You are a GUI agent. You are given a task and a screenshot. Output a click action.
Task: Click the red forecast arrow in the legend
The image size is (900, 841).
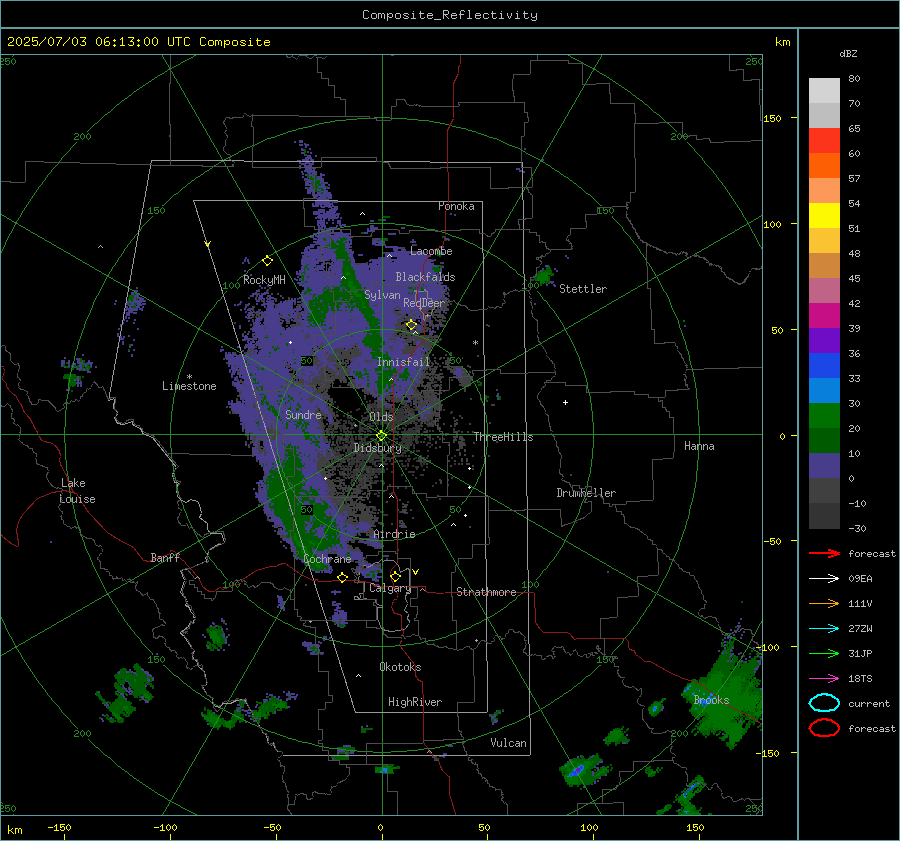824,553
